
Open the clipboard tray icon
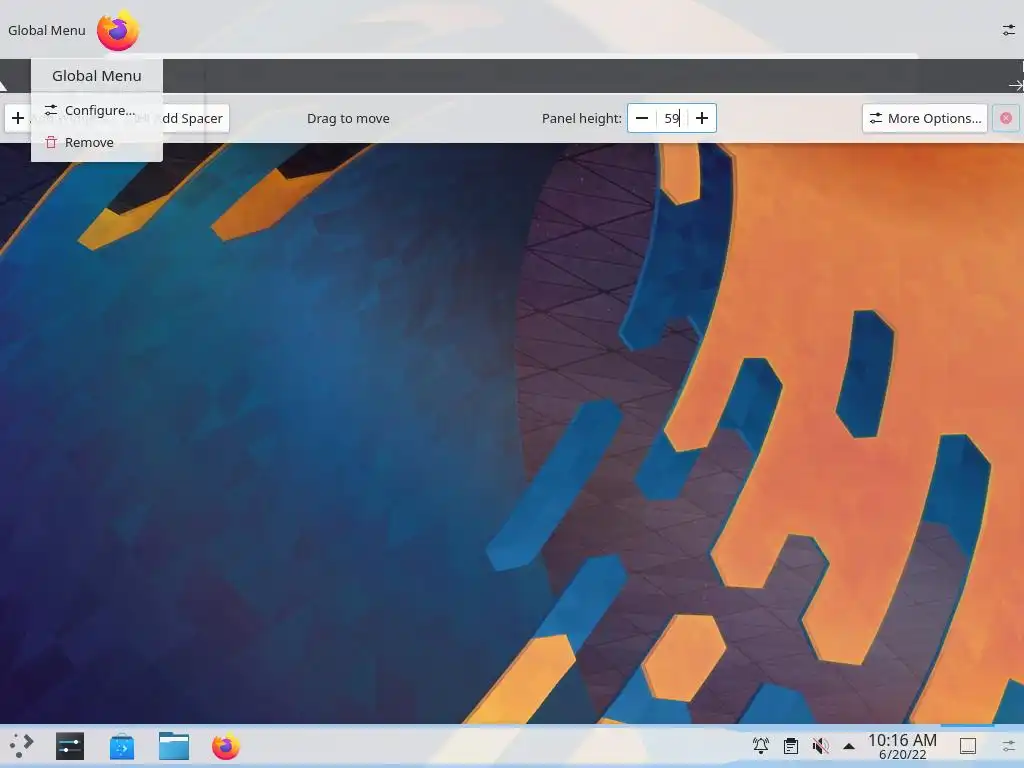coord(791,745)
